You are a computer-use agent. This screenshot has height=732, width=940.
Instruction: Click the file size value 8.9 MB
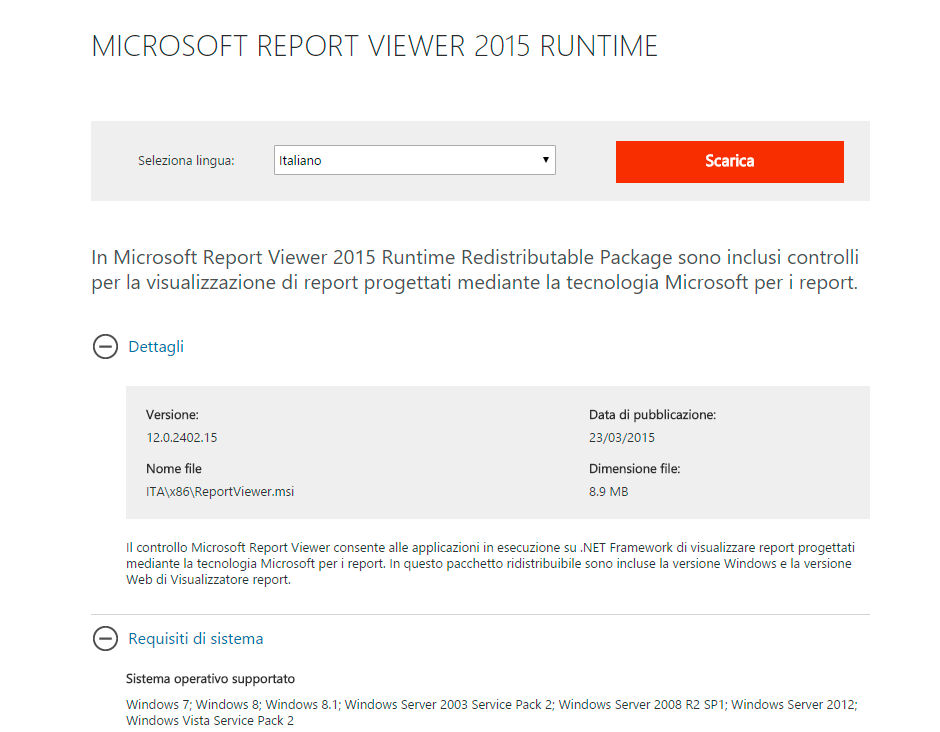608,492
